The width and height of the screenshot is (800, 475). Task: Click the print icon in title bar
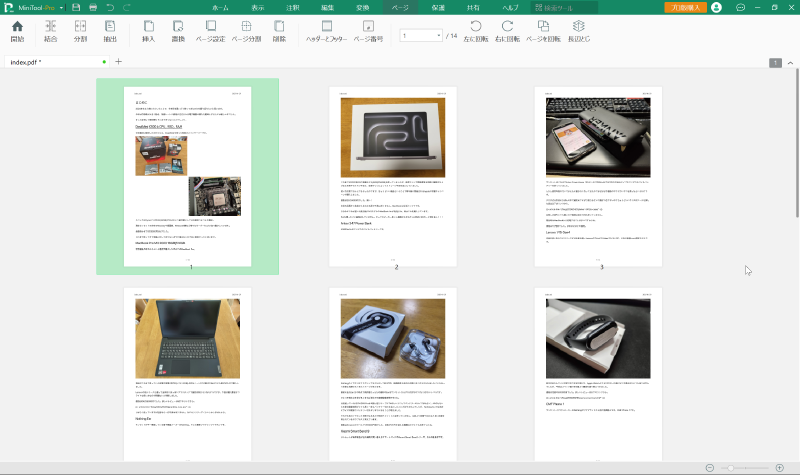click(x=93, y=7)
